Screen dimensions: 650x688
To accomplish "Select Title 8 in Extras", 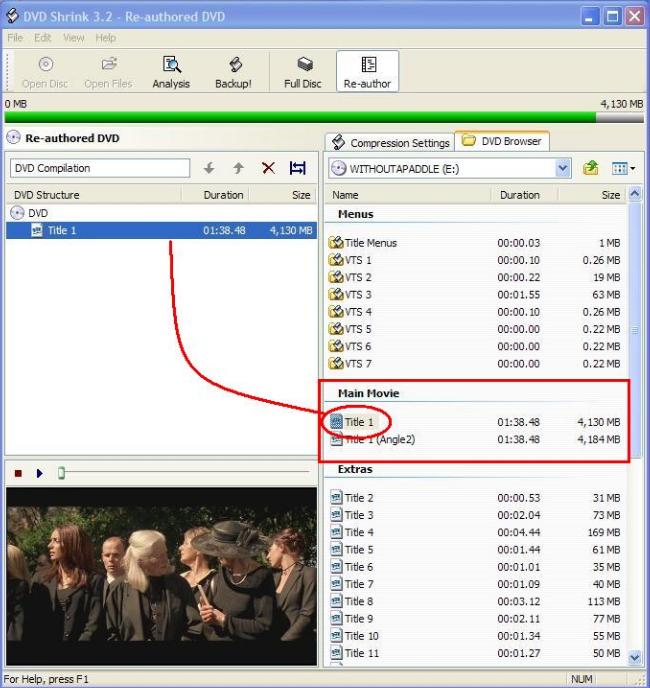I will pyautogui.click(x=352, y=602).
